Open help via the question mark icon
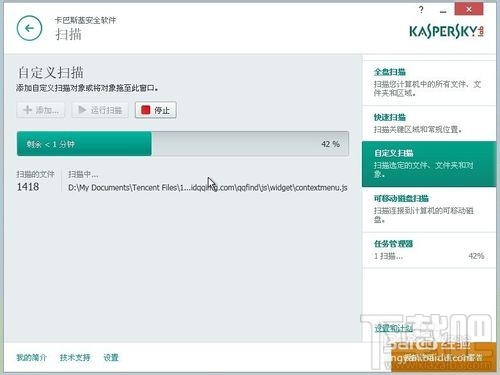This screenshot has height=375, width=500. coord(421,10)
